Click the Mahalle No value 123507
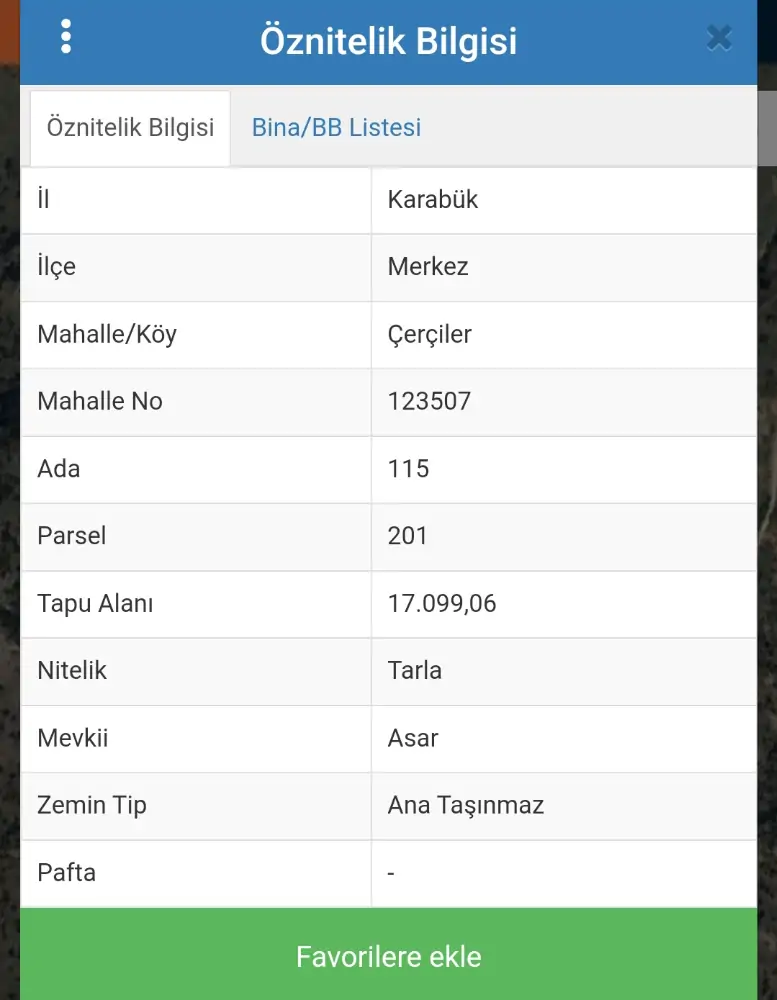The height and width of the screenshot is (1000, 777). click(x=429, y=402)
